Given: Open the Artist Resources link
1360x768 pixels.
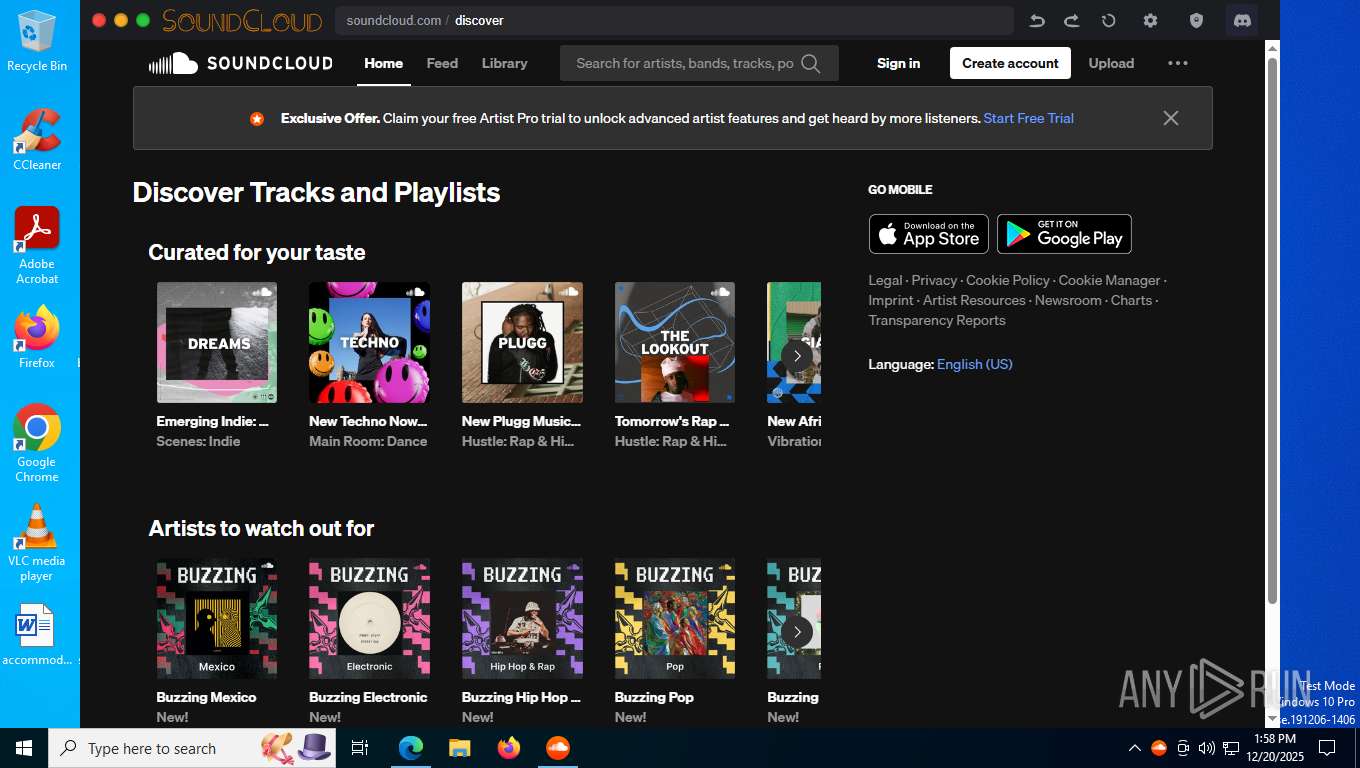Looking at the screenshot, I should tap(974, 300).
